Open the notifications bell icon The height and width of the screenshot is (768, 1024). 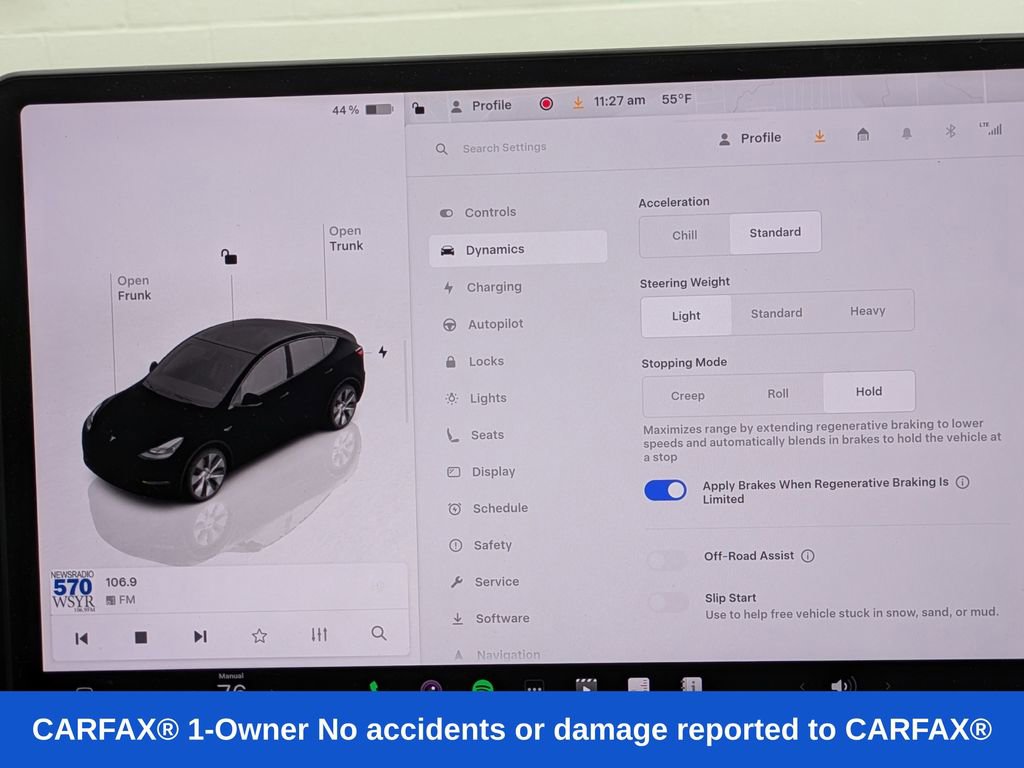coord(906,133)
